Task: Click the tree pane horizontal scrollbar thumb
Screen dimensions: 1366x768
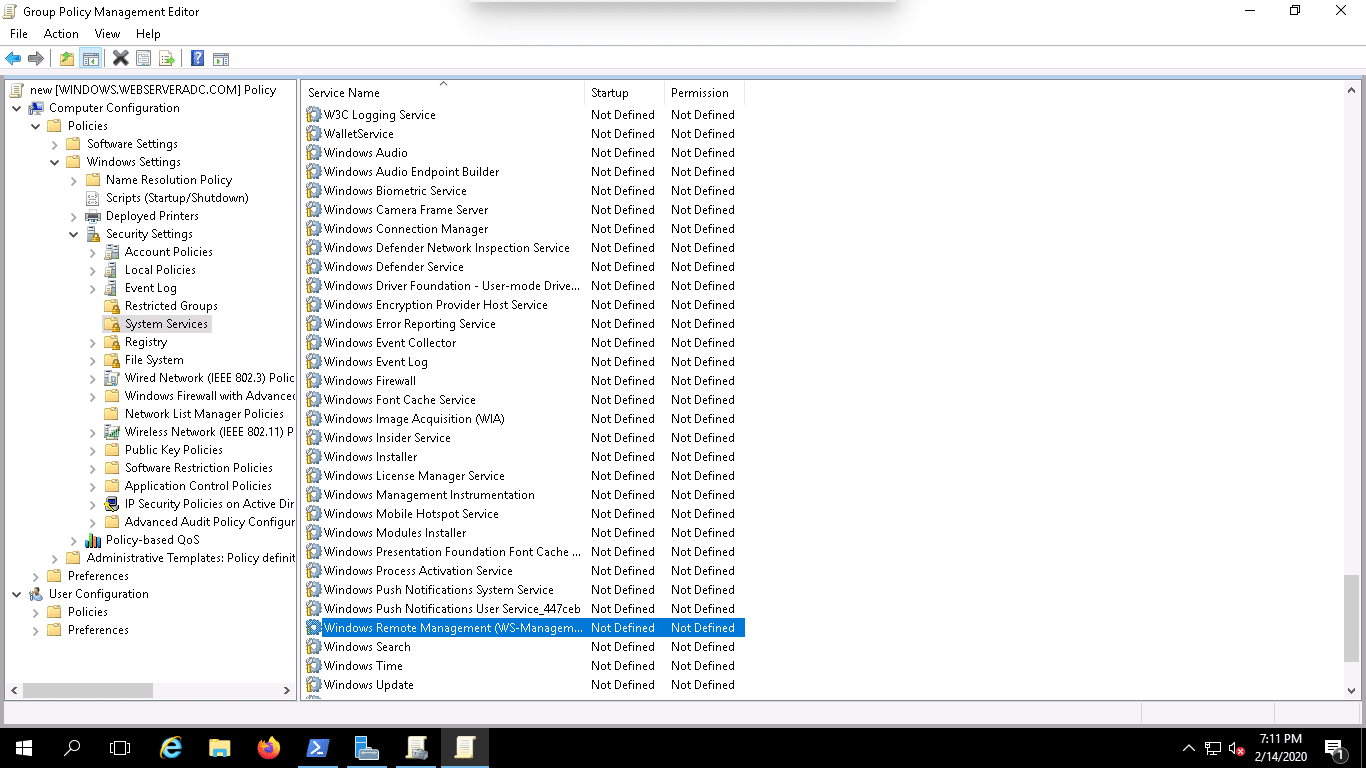Action: click(88, 690)
